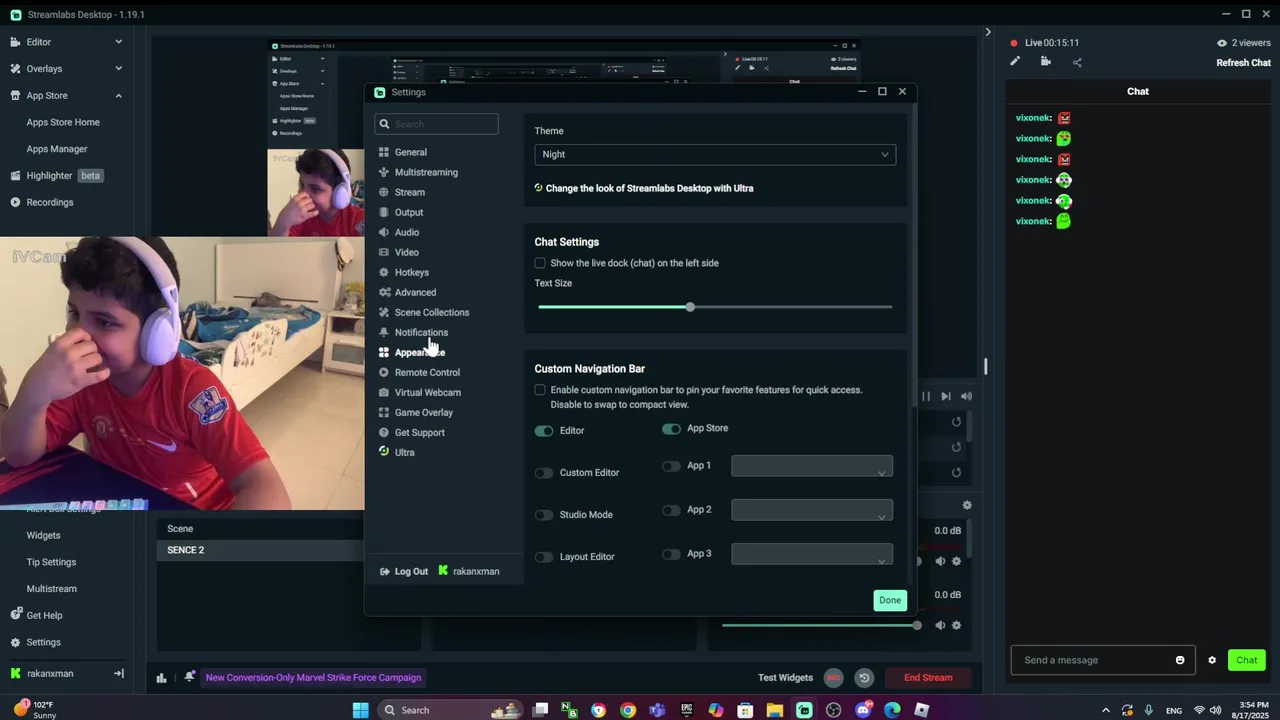Viewport: 1280px width, 720px height.
Task: Open Video settings category
Action: [399, 252]
